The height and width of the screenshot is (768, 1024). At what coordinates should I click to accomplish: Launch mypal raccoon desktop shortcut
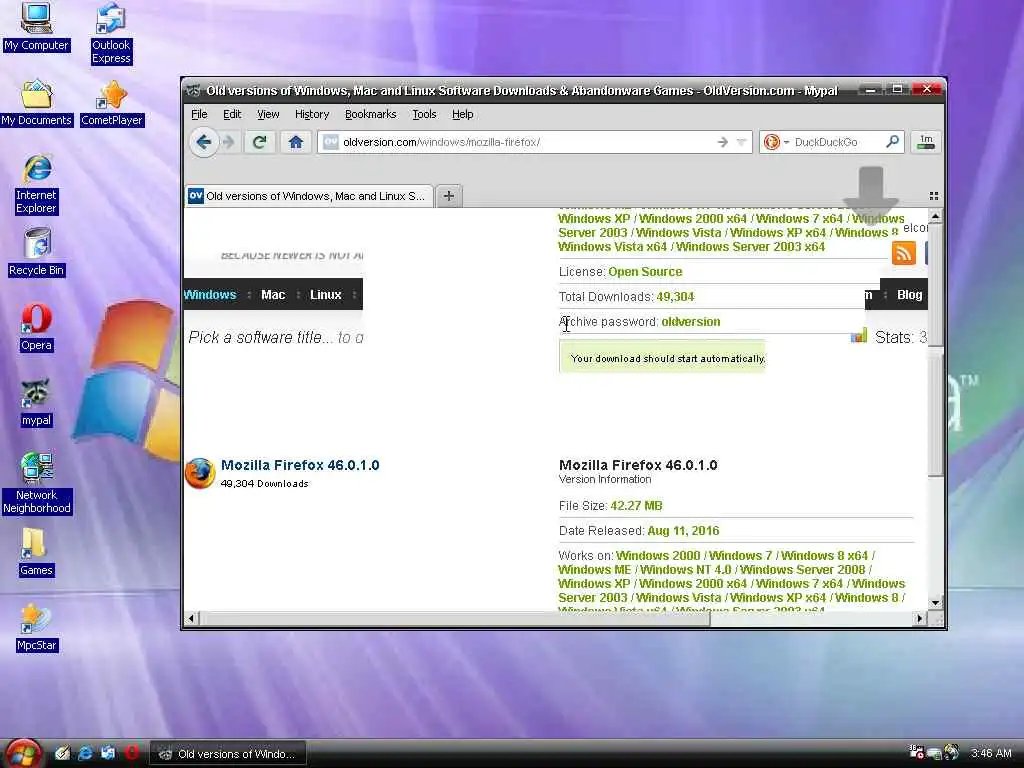(36, 403)
